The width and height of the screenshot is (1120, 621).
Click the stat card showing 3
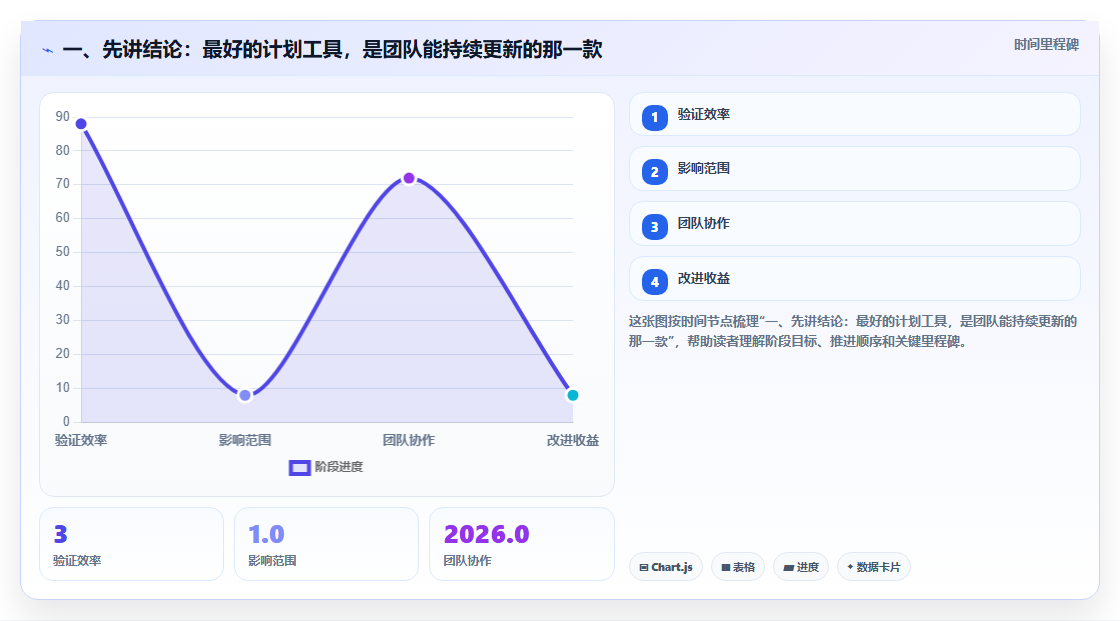coord(131,544)
